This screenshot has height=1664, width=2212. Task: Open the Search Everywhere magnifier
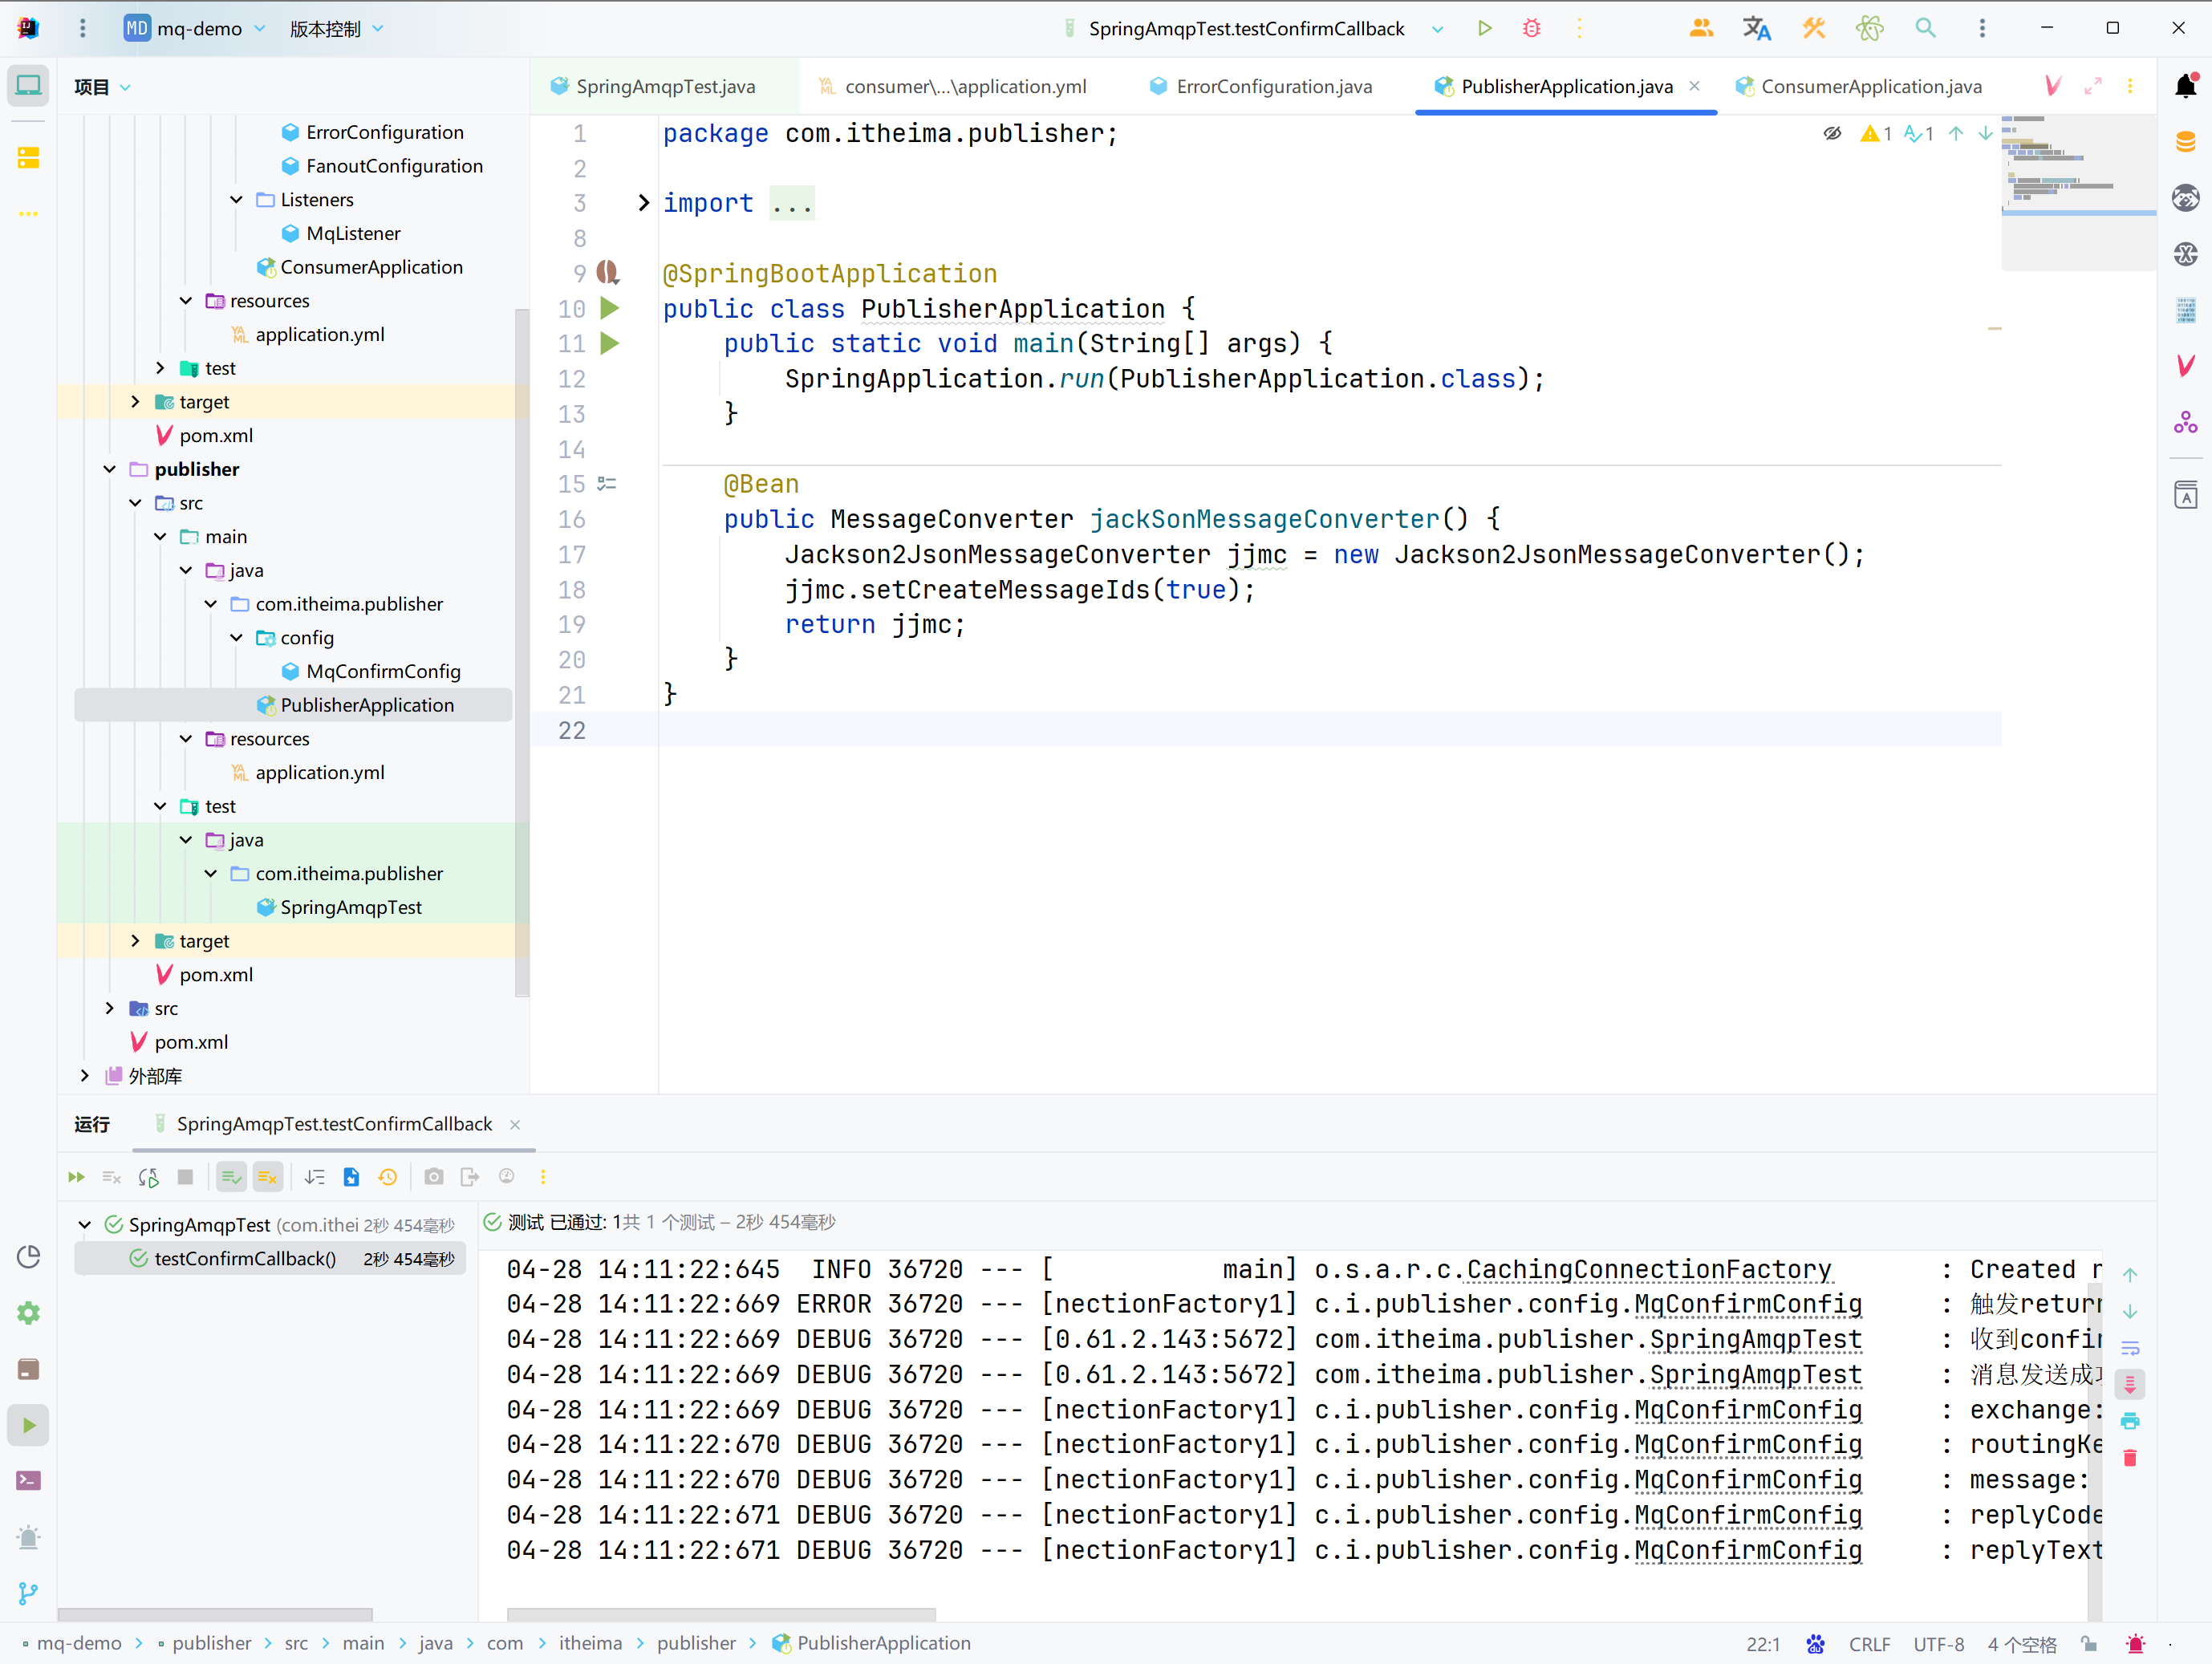[x=1925, y=28]
